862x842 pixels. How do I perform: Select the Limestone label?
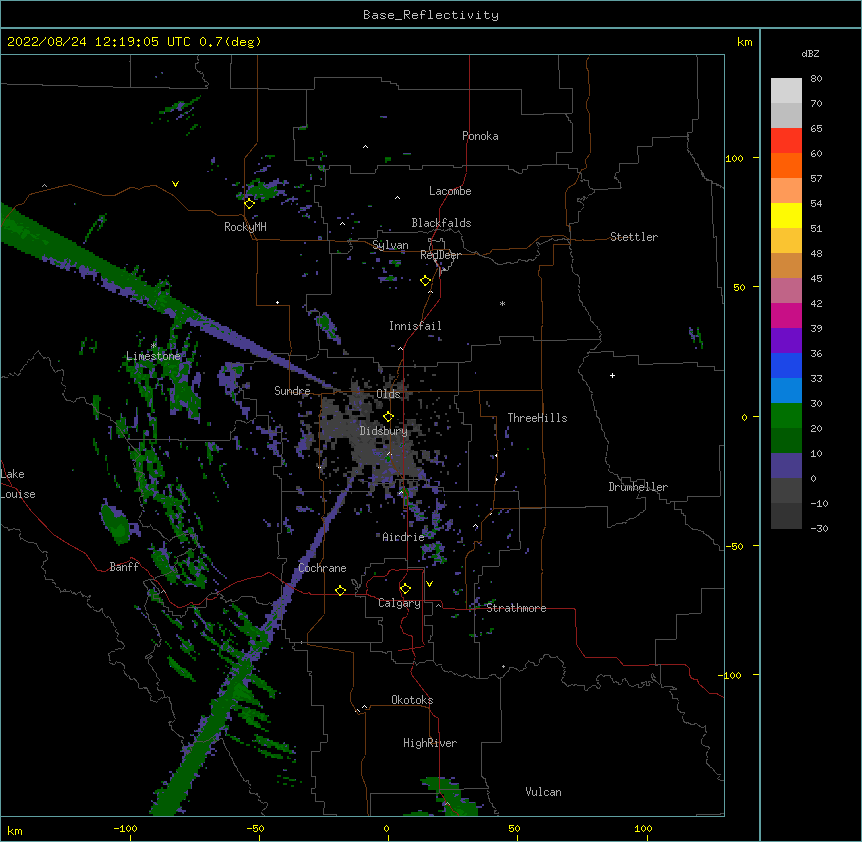tap(153, 356)
